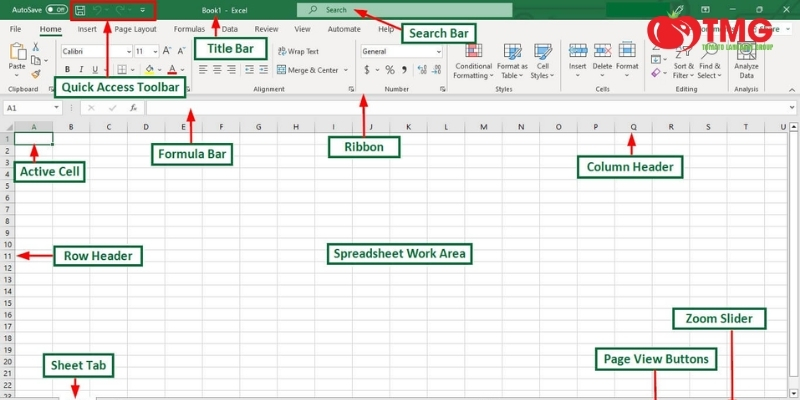Align text left in the Alignment group
800x400 pixels.
click(203, 69)
